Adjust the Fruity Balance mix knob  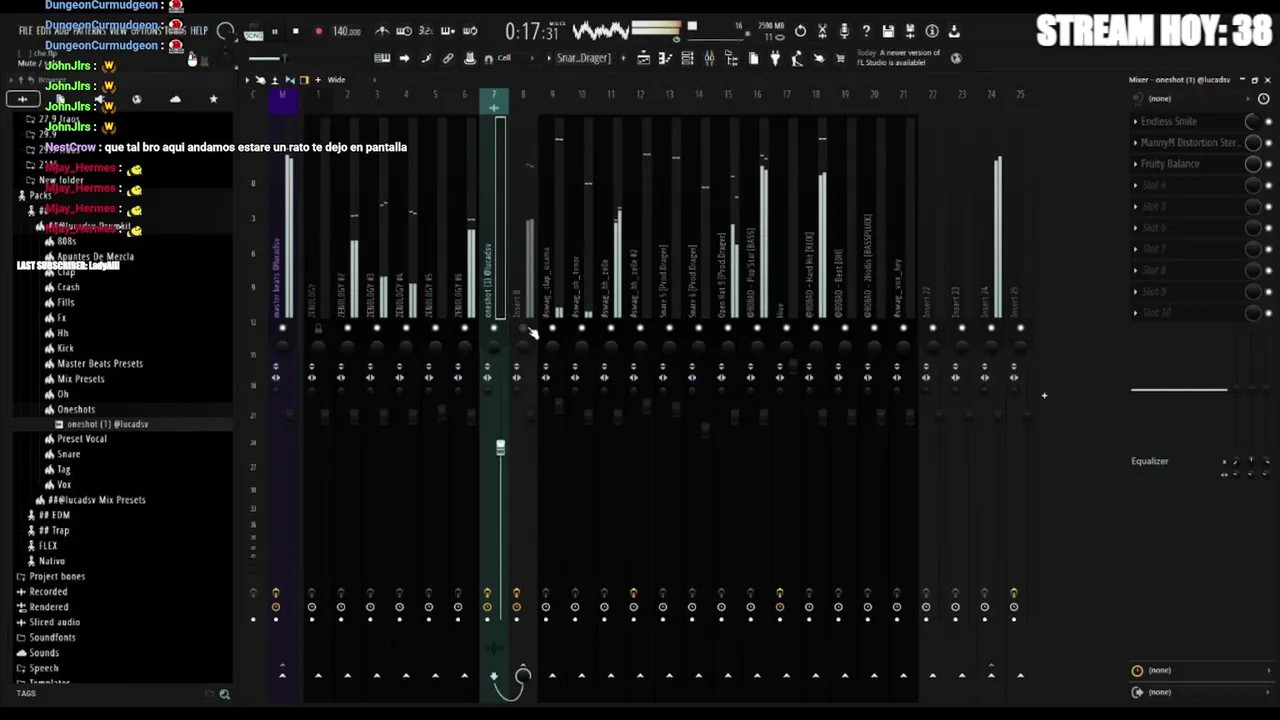click(x=1252, y=163)
